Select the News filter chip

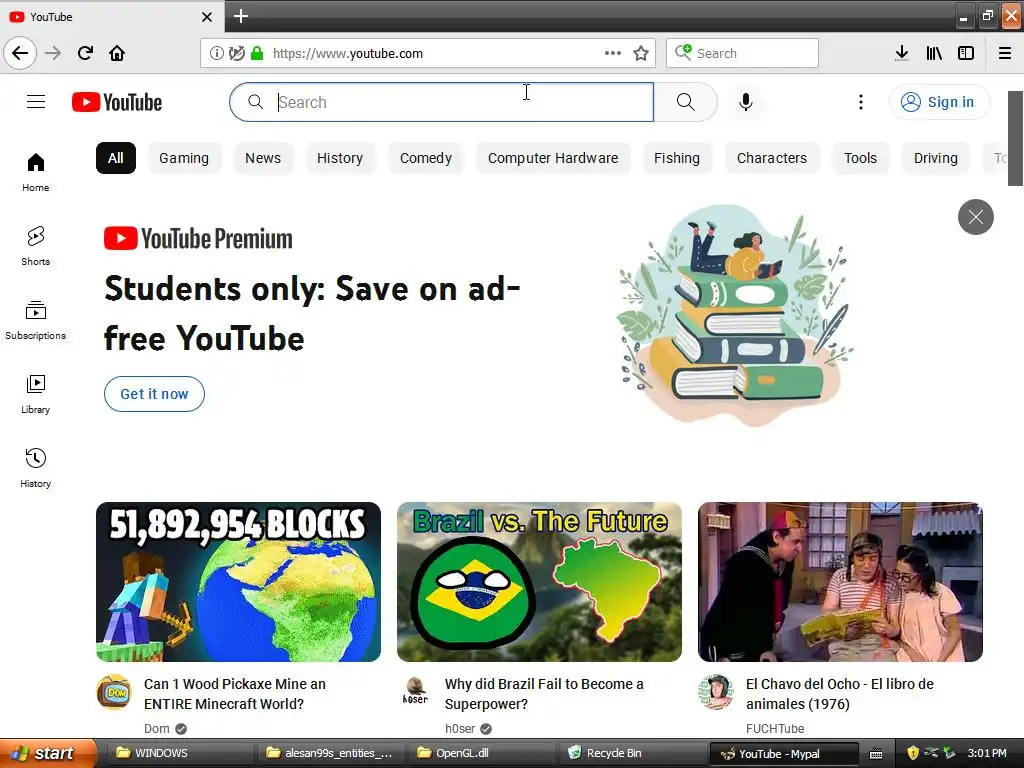(263, 158)
